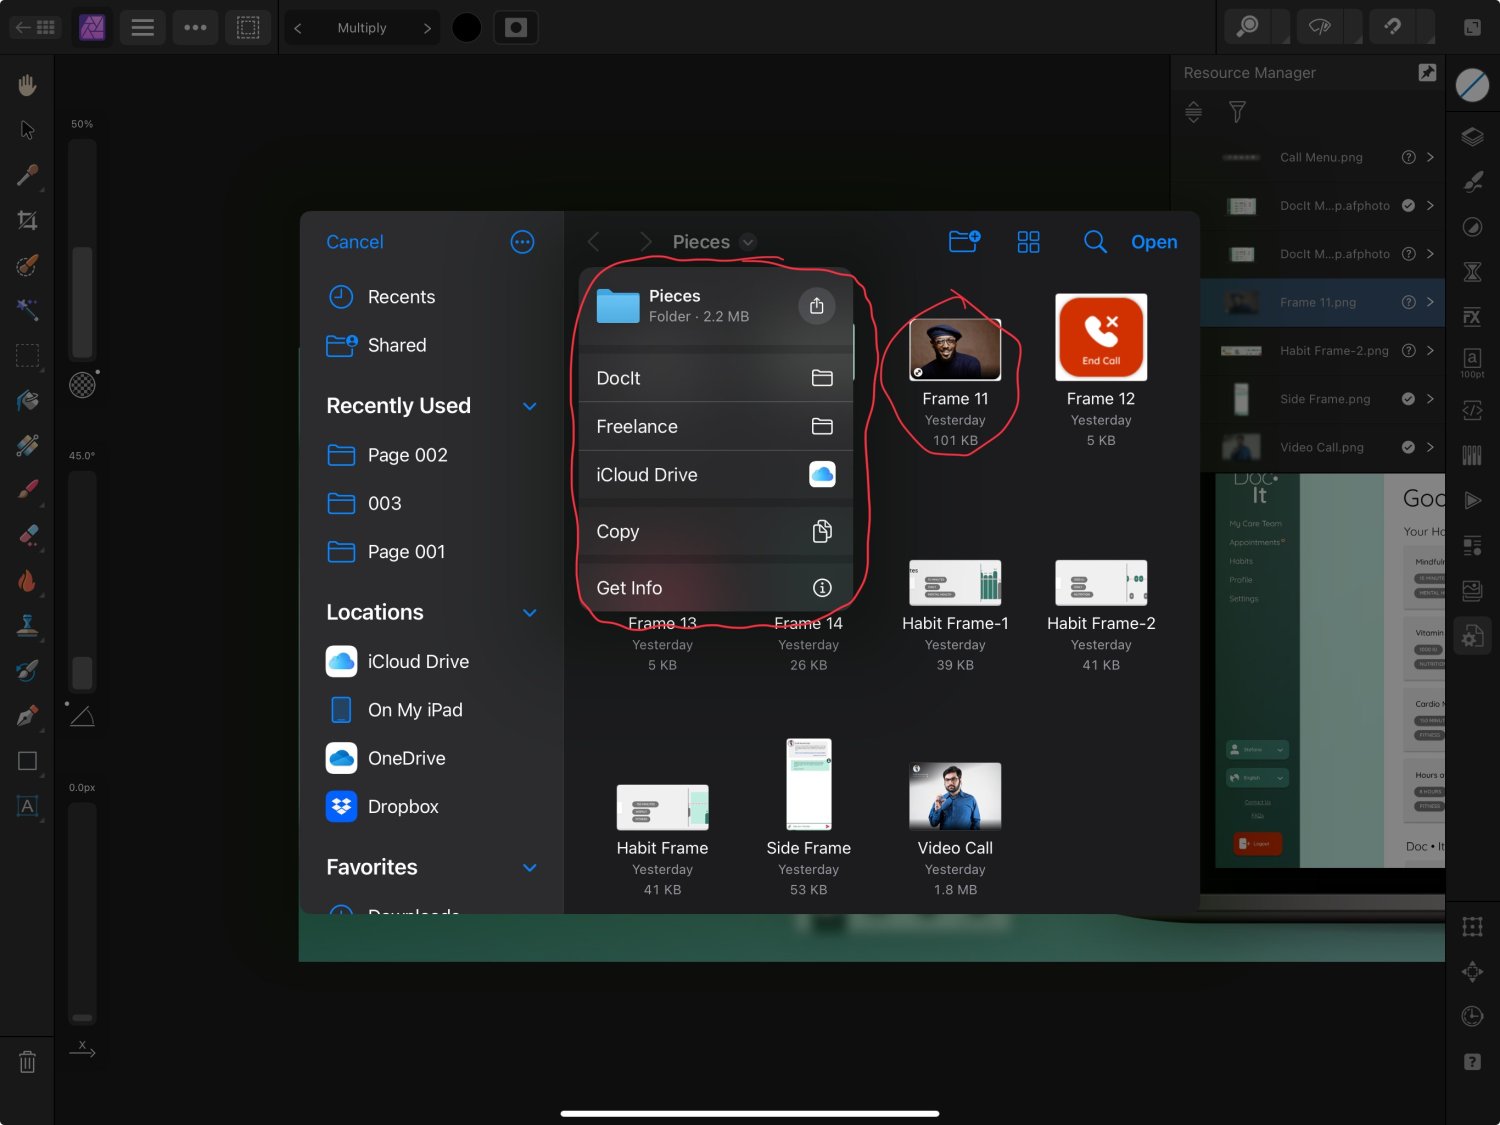
Task: Select the rectangular Marquee selection tool
Action: click(x=27, y=355)
